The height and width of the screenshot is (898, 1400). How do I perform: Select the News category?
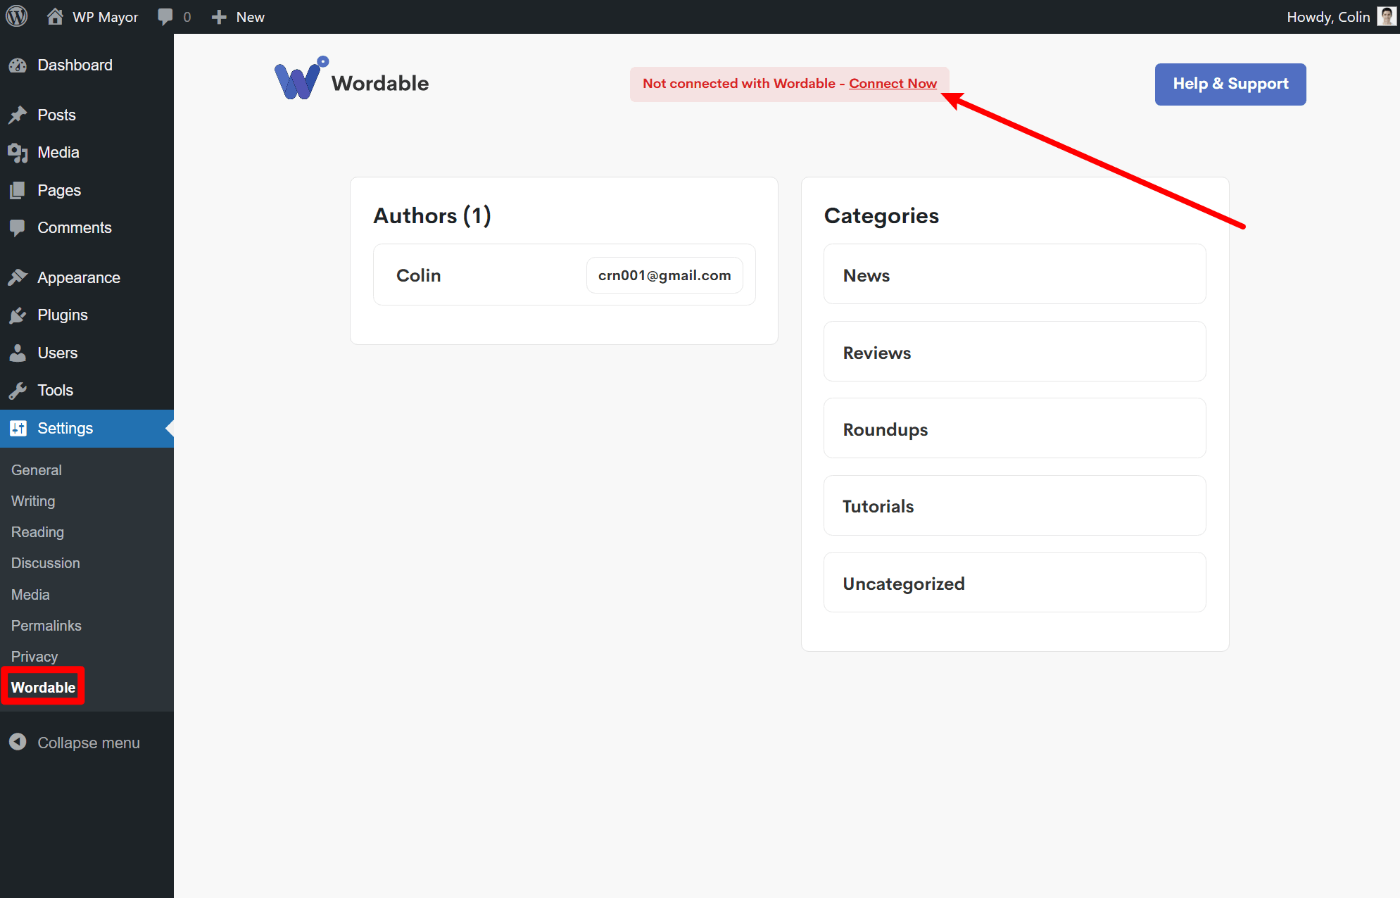1014,274
